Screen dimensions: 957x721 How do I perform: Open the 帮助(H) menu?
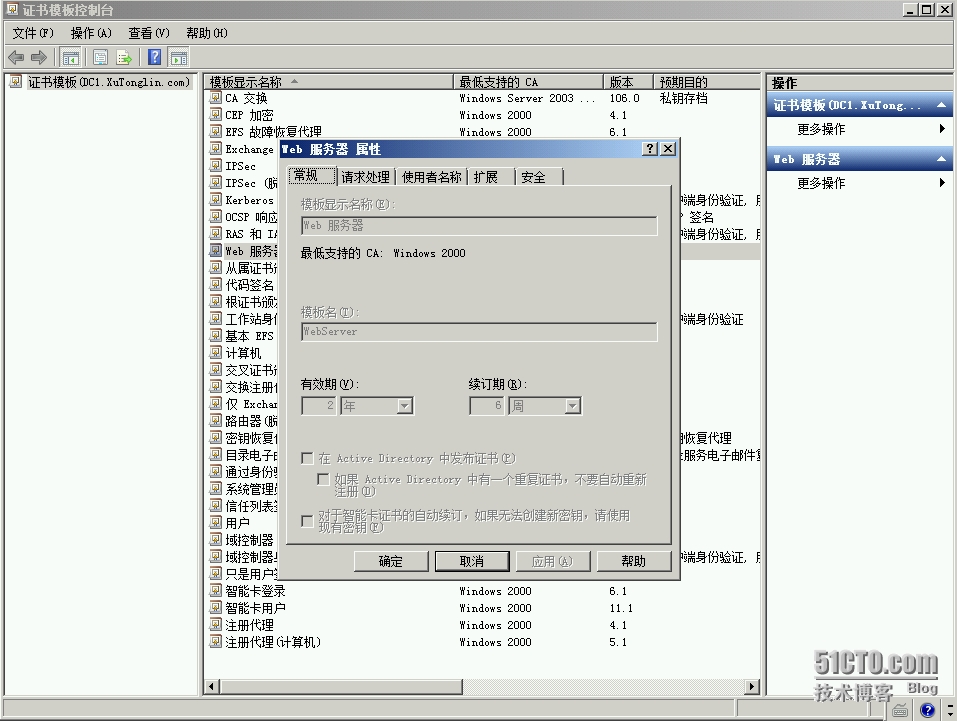coord(207,33)
